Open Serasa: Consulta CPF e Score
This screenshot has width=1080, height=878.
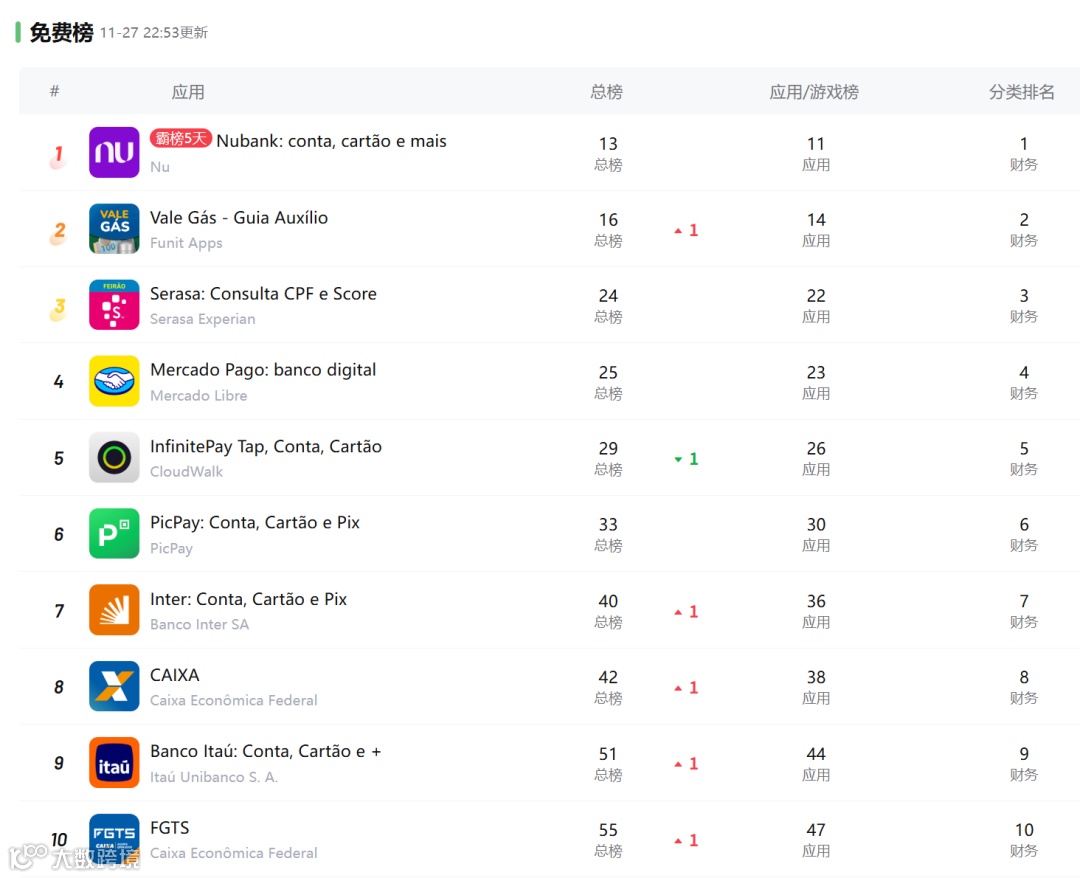(263, 294)
